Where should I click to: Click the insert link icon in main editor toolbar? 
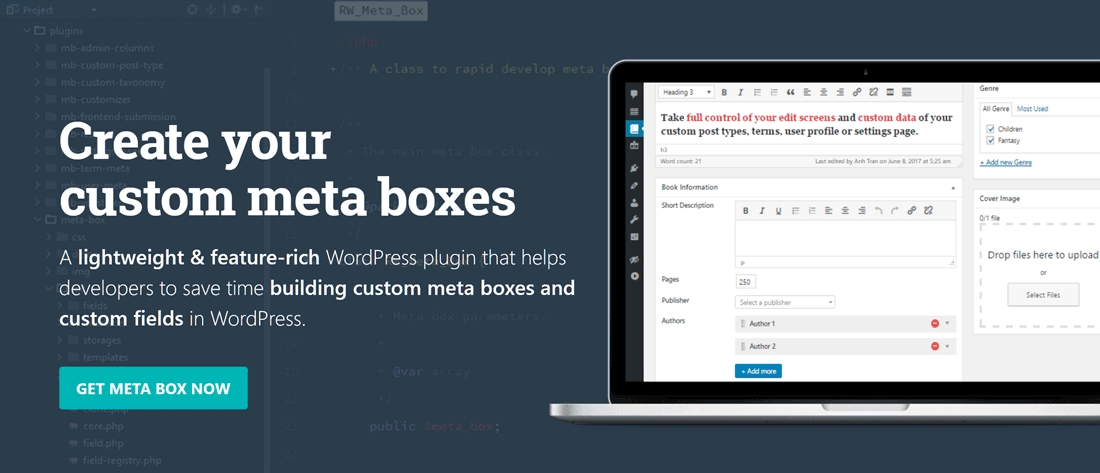point(857,92)
